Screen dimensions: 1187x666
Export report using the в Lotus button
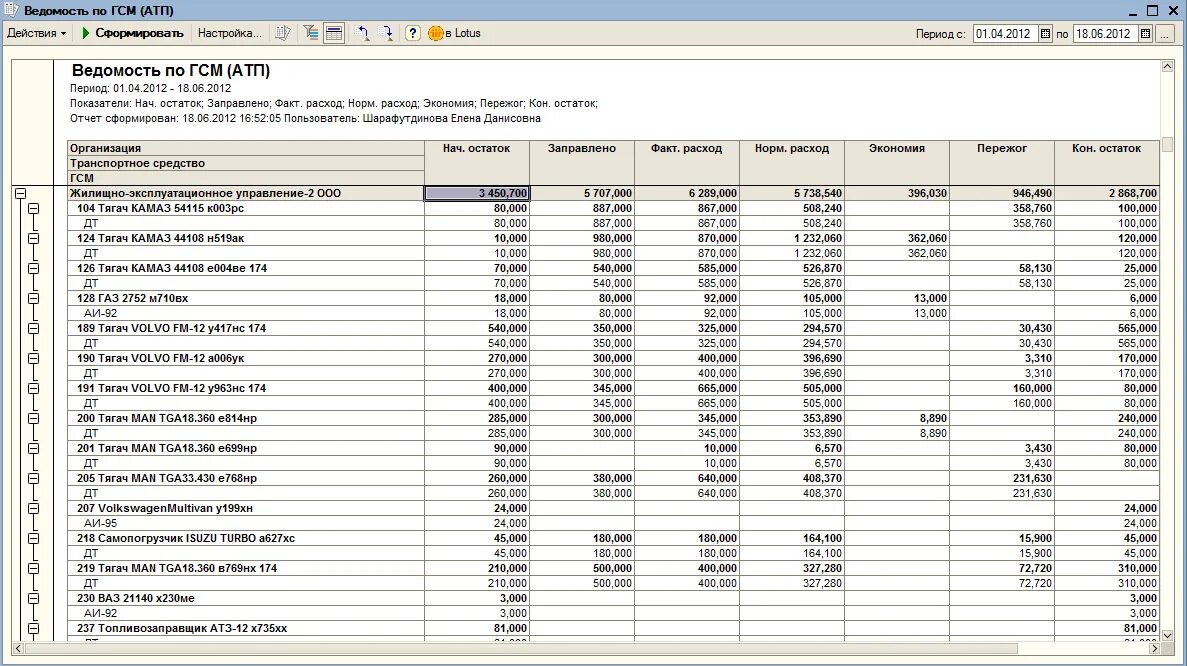point(454,33)
